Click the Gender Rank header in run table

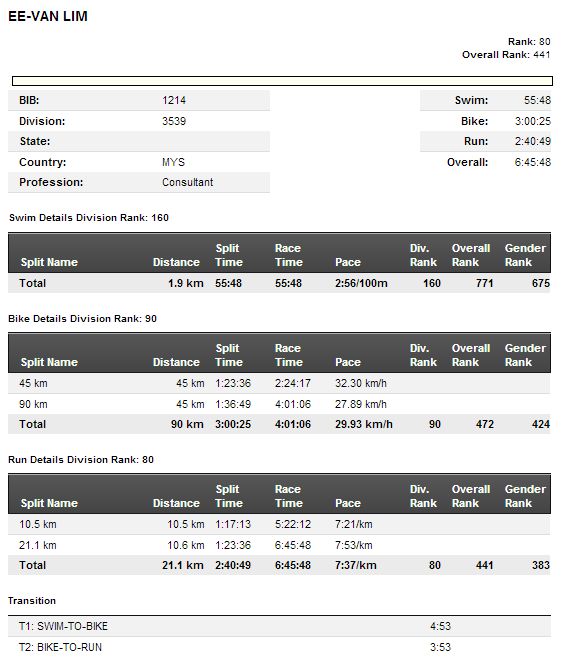tap(525, 496)
